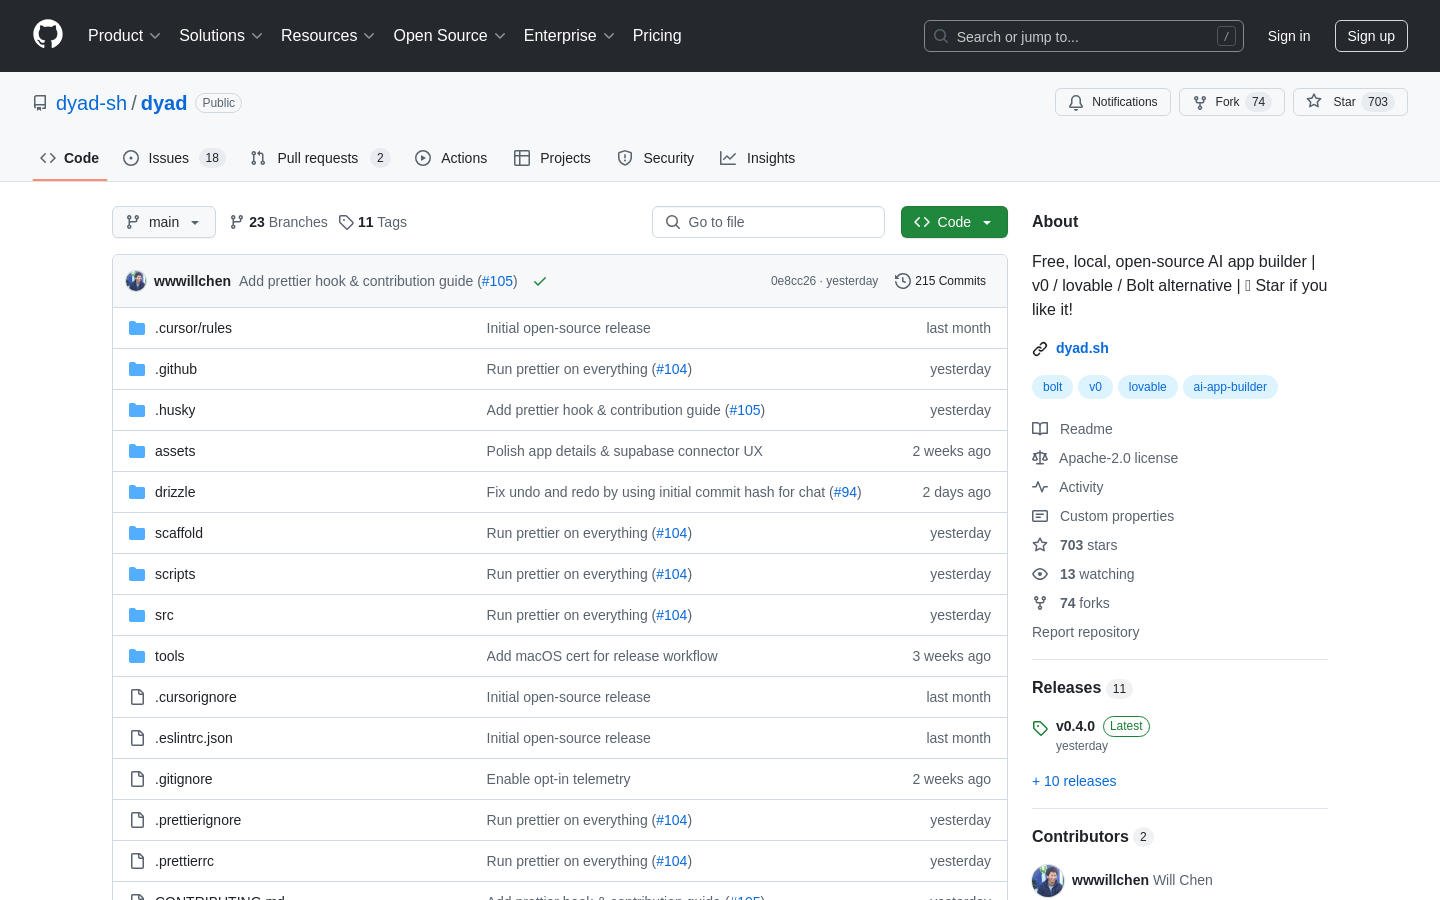Switch to the Pull requests tab
This screenshot has width=1440, height=900.
(x=319, y=158)
